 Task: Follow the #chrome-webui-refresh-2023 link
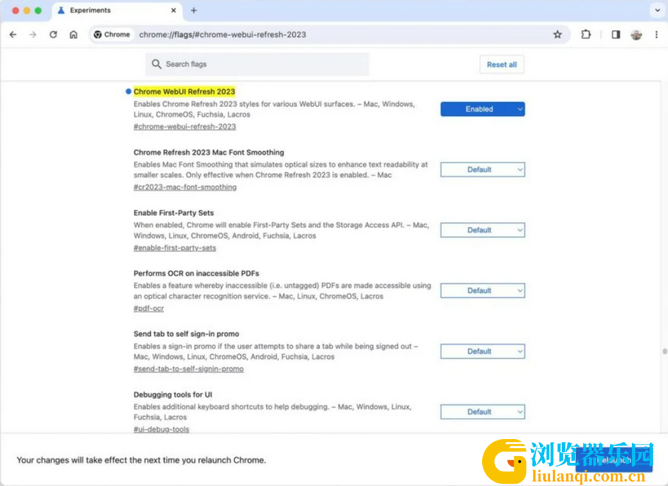(184, 127)
